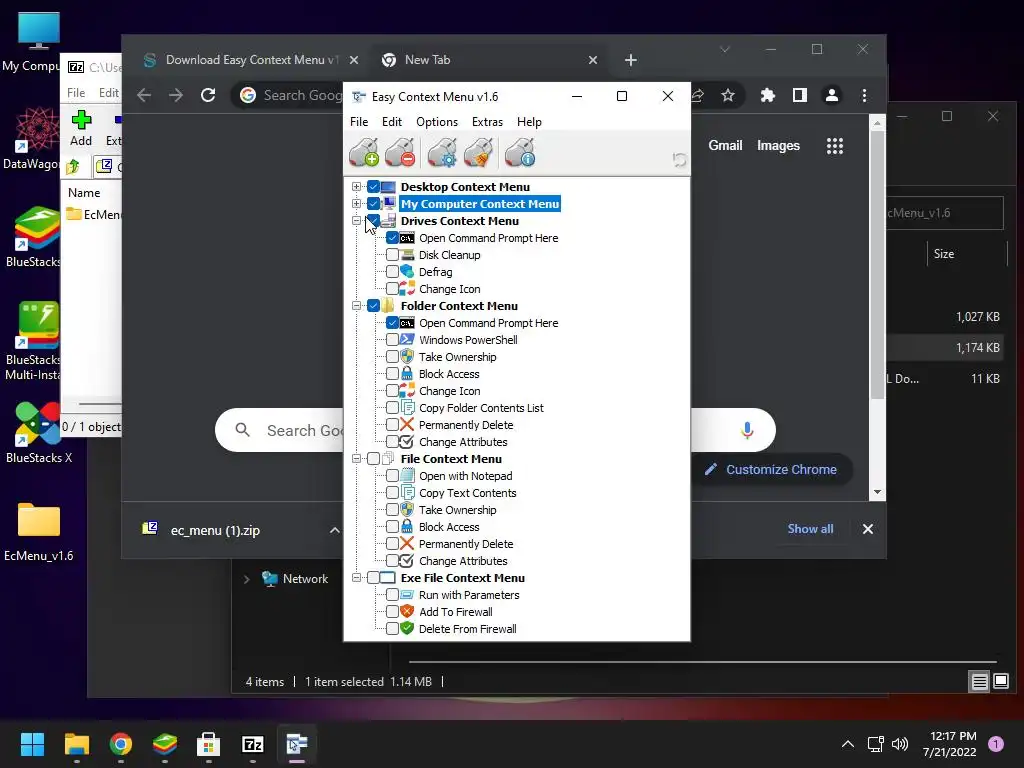Enable the Disk Cleanup checkbox
The width and height of the screenshot is (1024, 768).
(x=392, y=255)
